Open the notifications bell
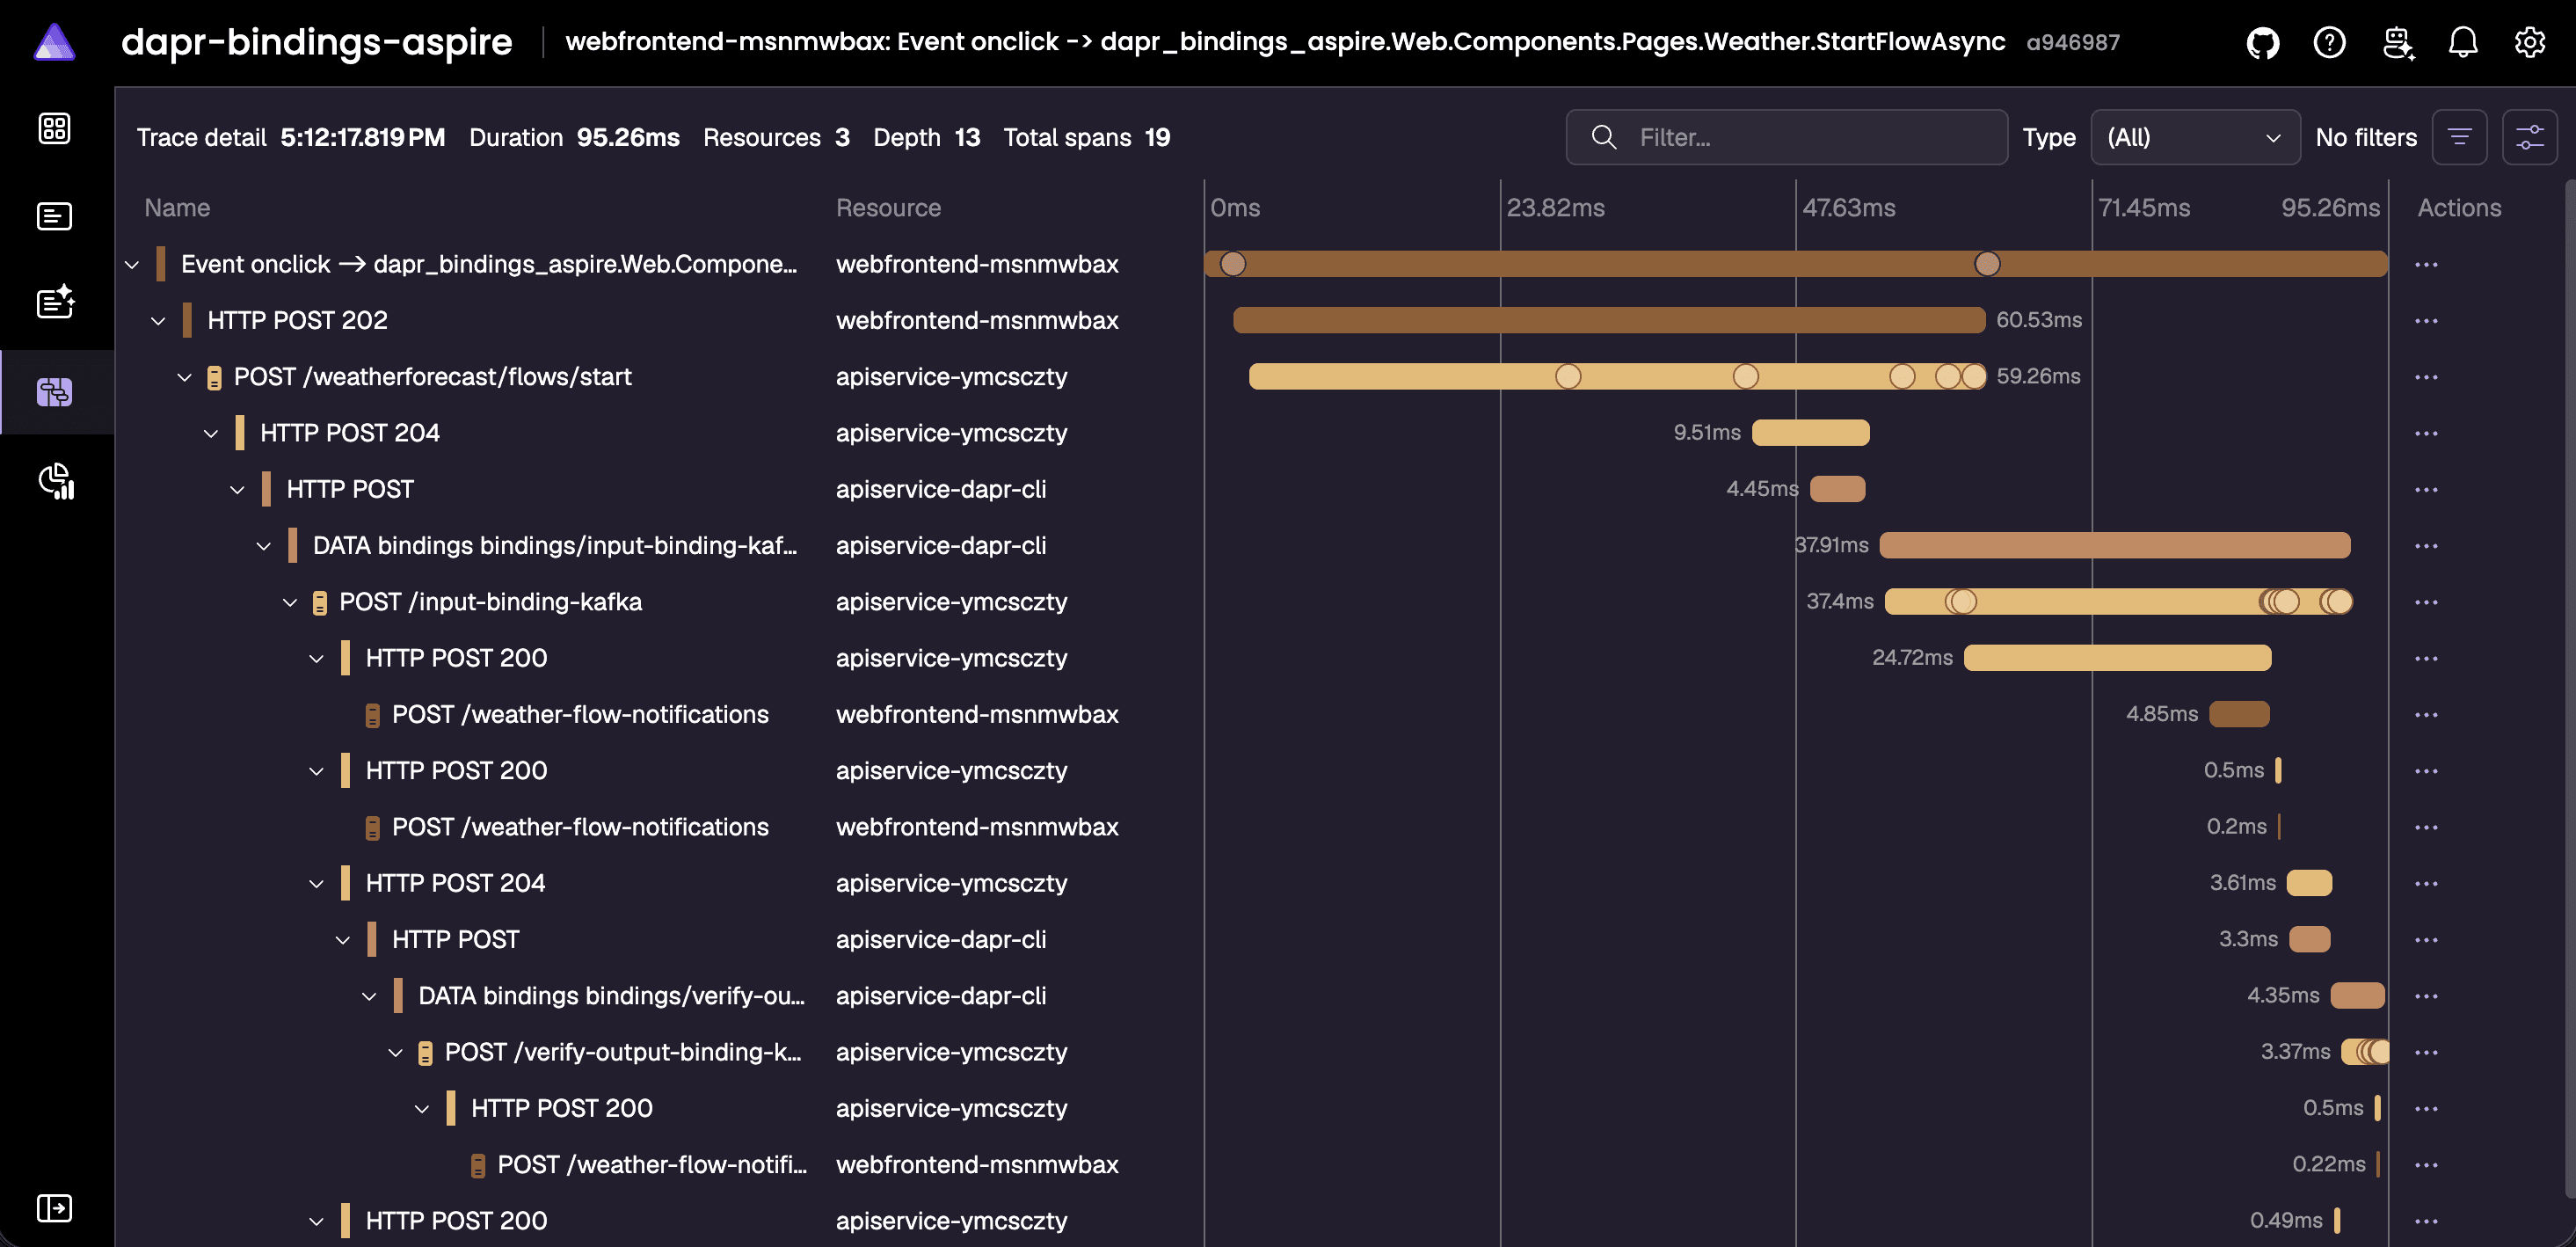This screenshot has width=2576, height=1247. (x=2463, y=42)
